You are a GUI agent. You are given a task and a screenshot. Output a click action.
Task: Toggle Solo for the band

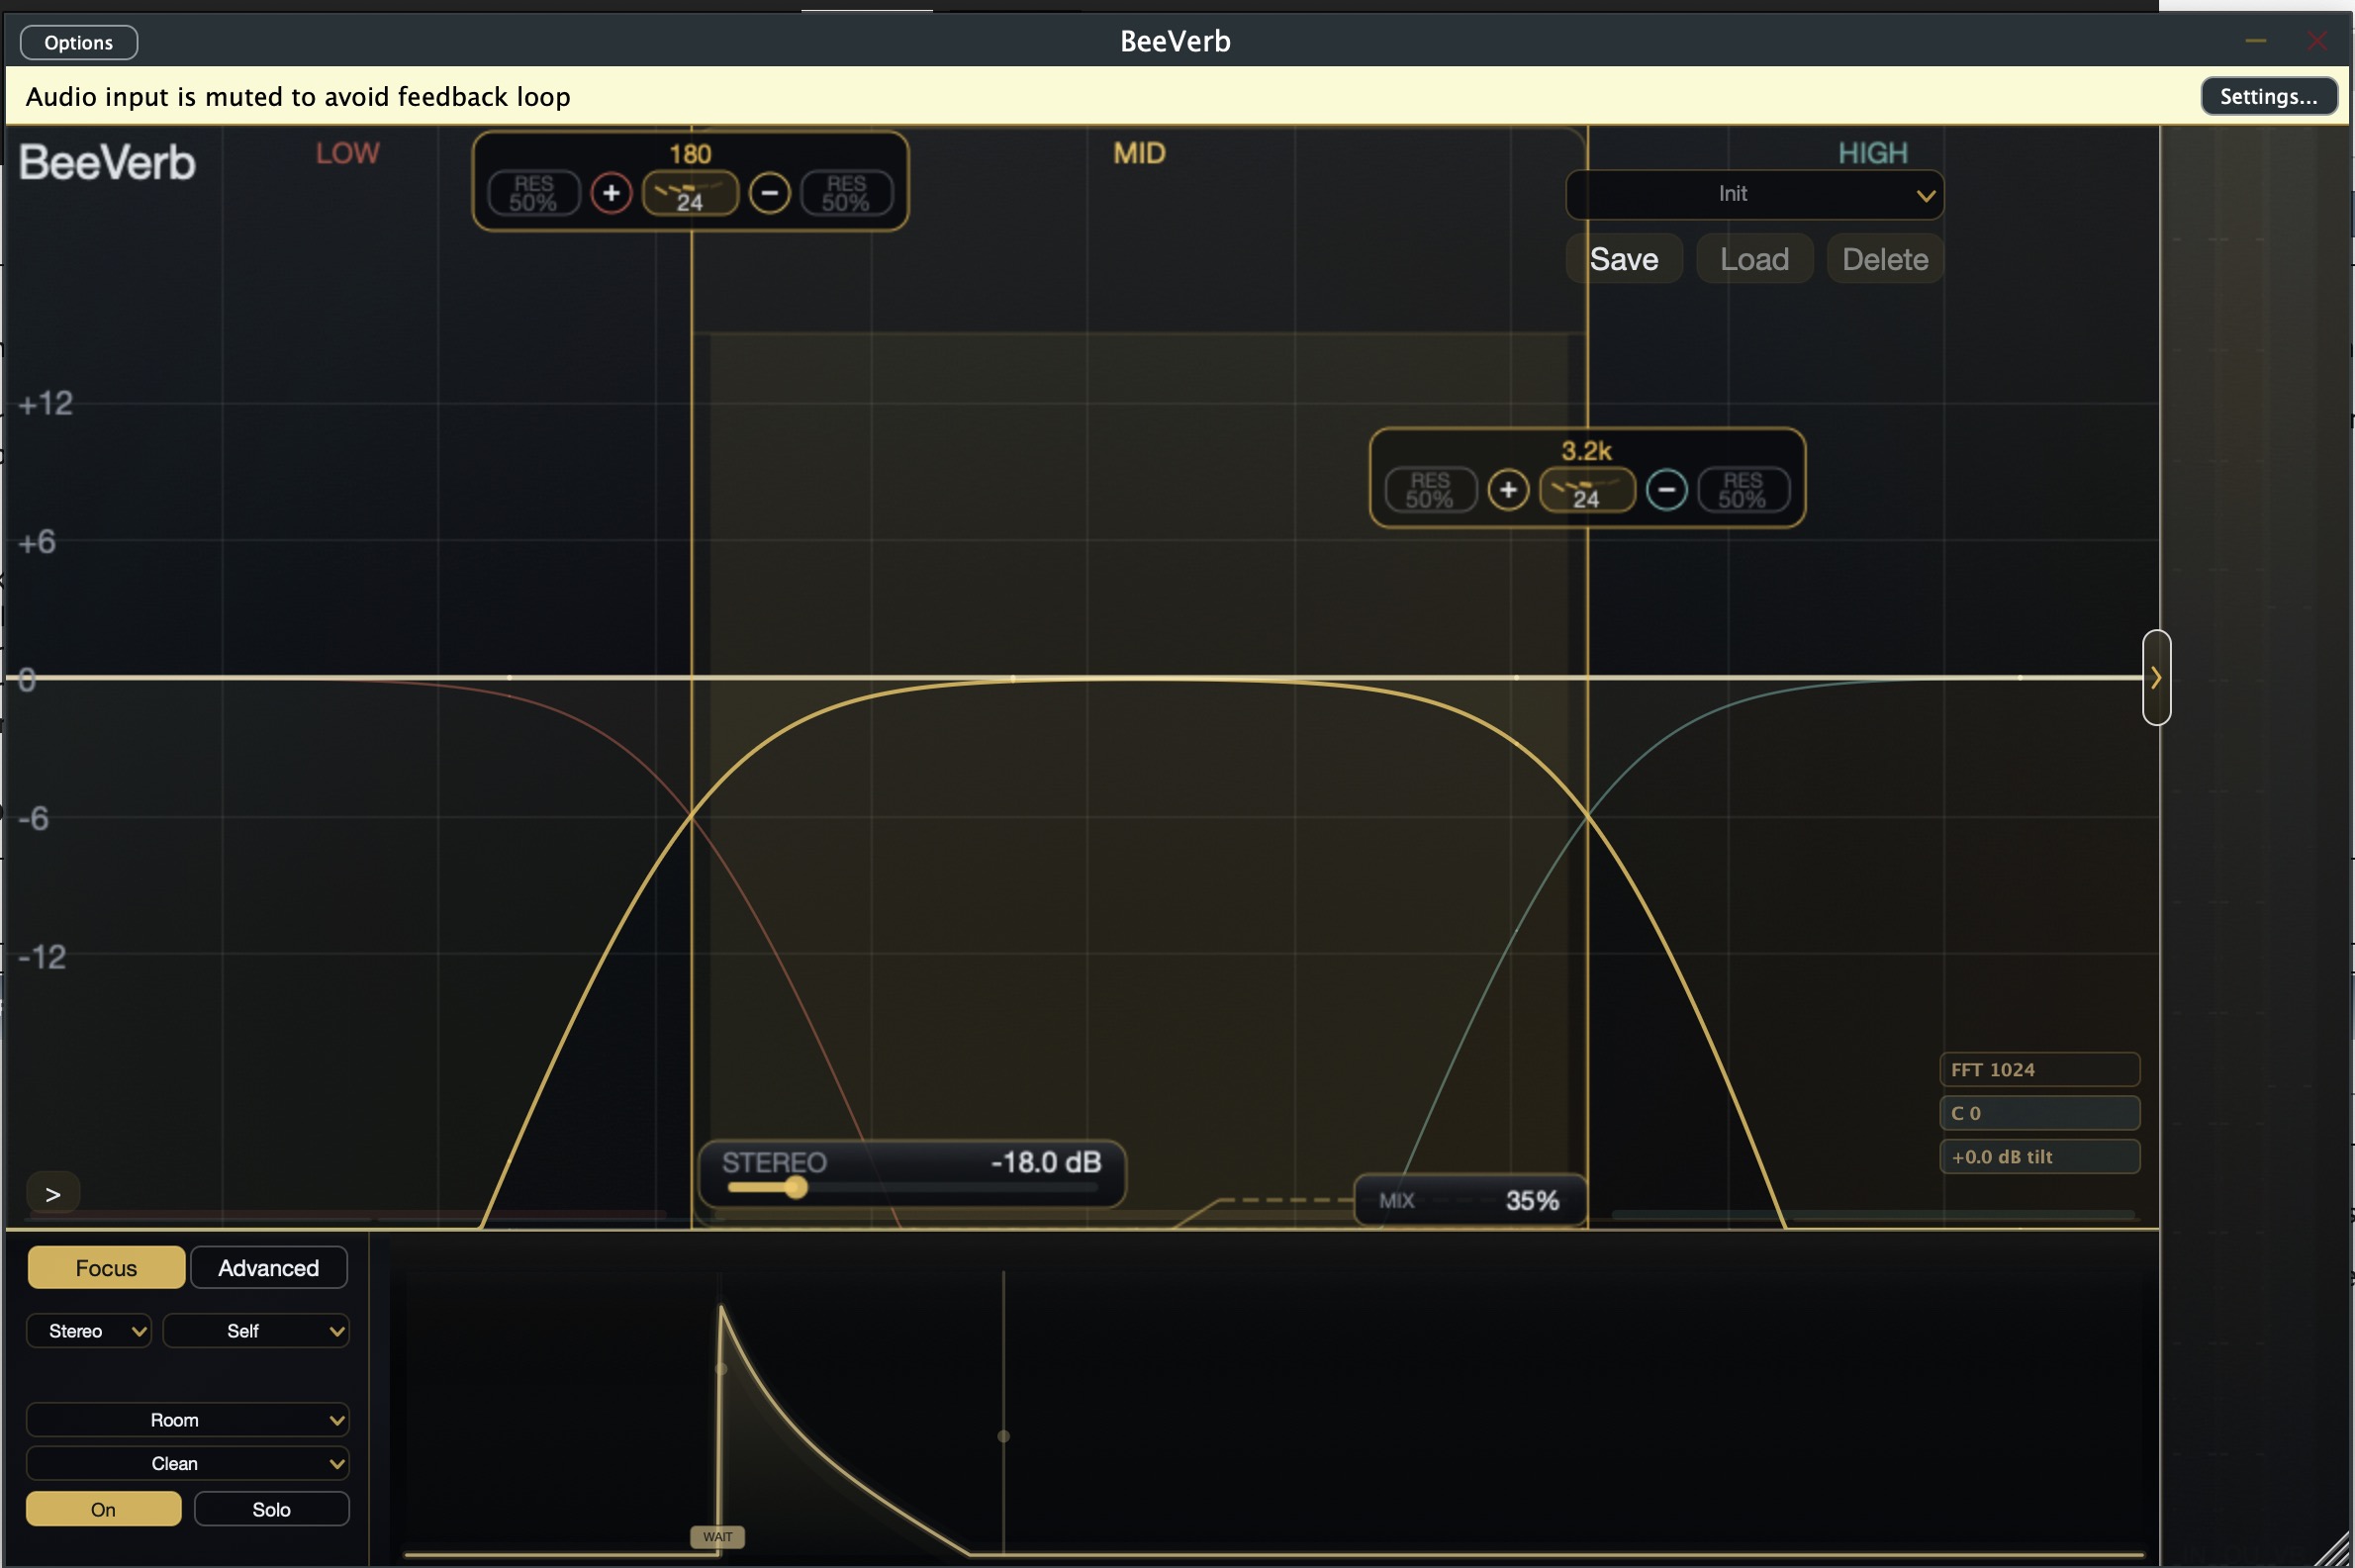tap(271, 1509)
